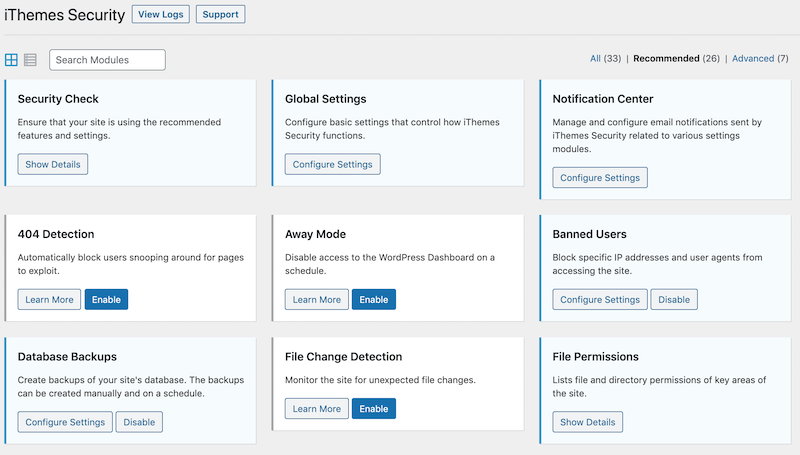
Task: Click text 'Create backups of your site's database'
Action: coord(101,380)
